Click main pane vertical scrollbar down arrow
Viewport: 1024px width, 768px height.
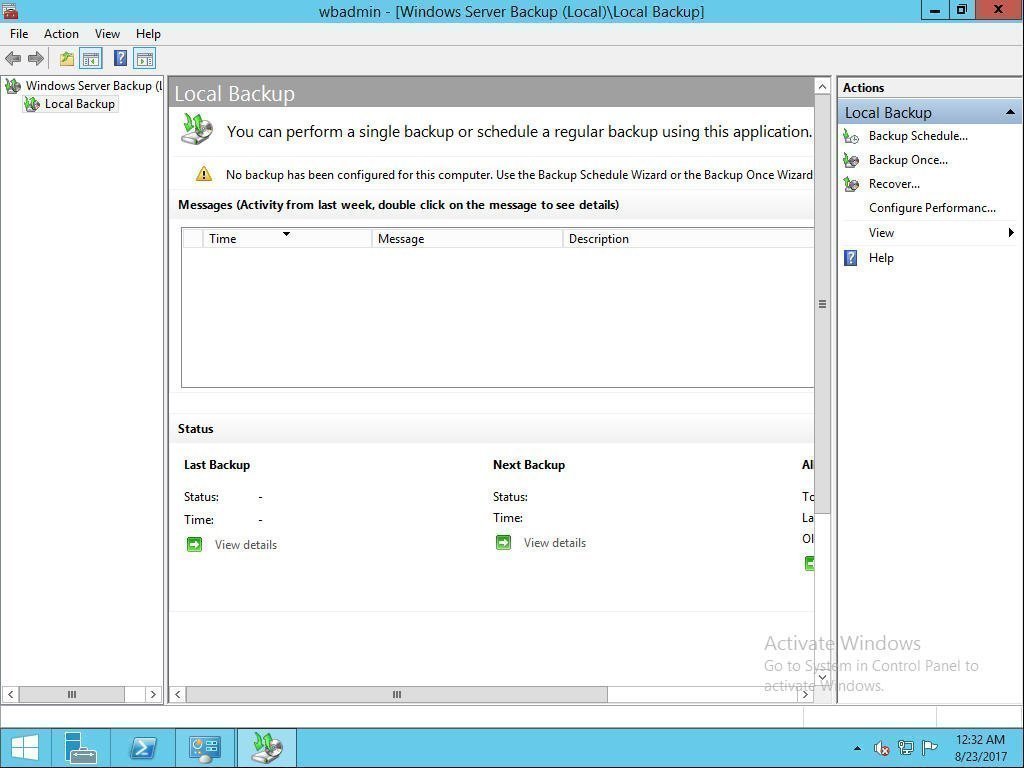click(822, 678)
